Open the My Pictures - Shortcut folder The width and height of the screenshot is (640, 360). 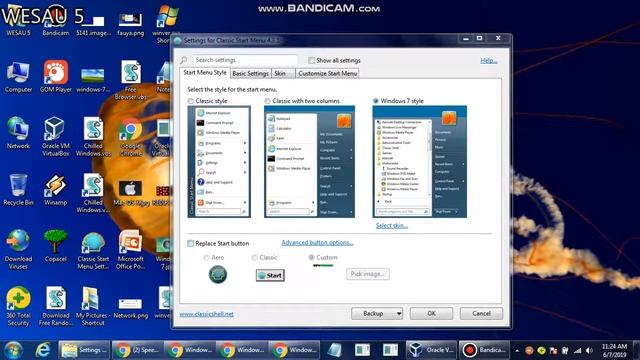click(x=93, y=306)
